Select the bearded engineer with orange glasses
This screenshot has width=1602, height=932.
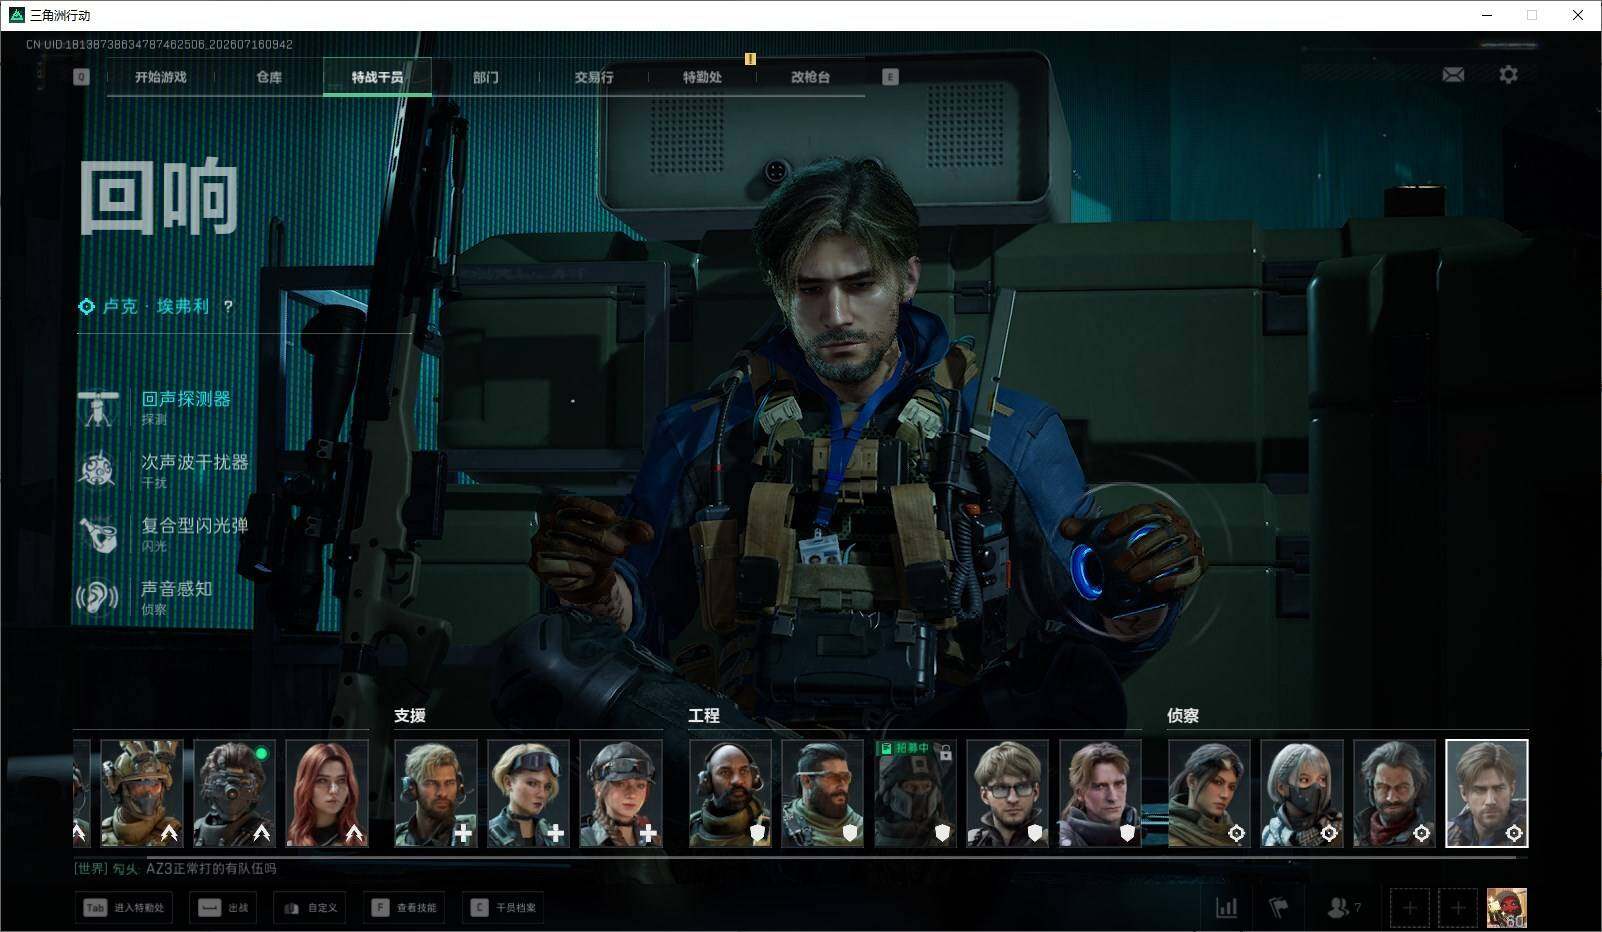coord(823,793)
